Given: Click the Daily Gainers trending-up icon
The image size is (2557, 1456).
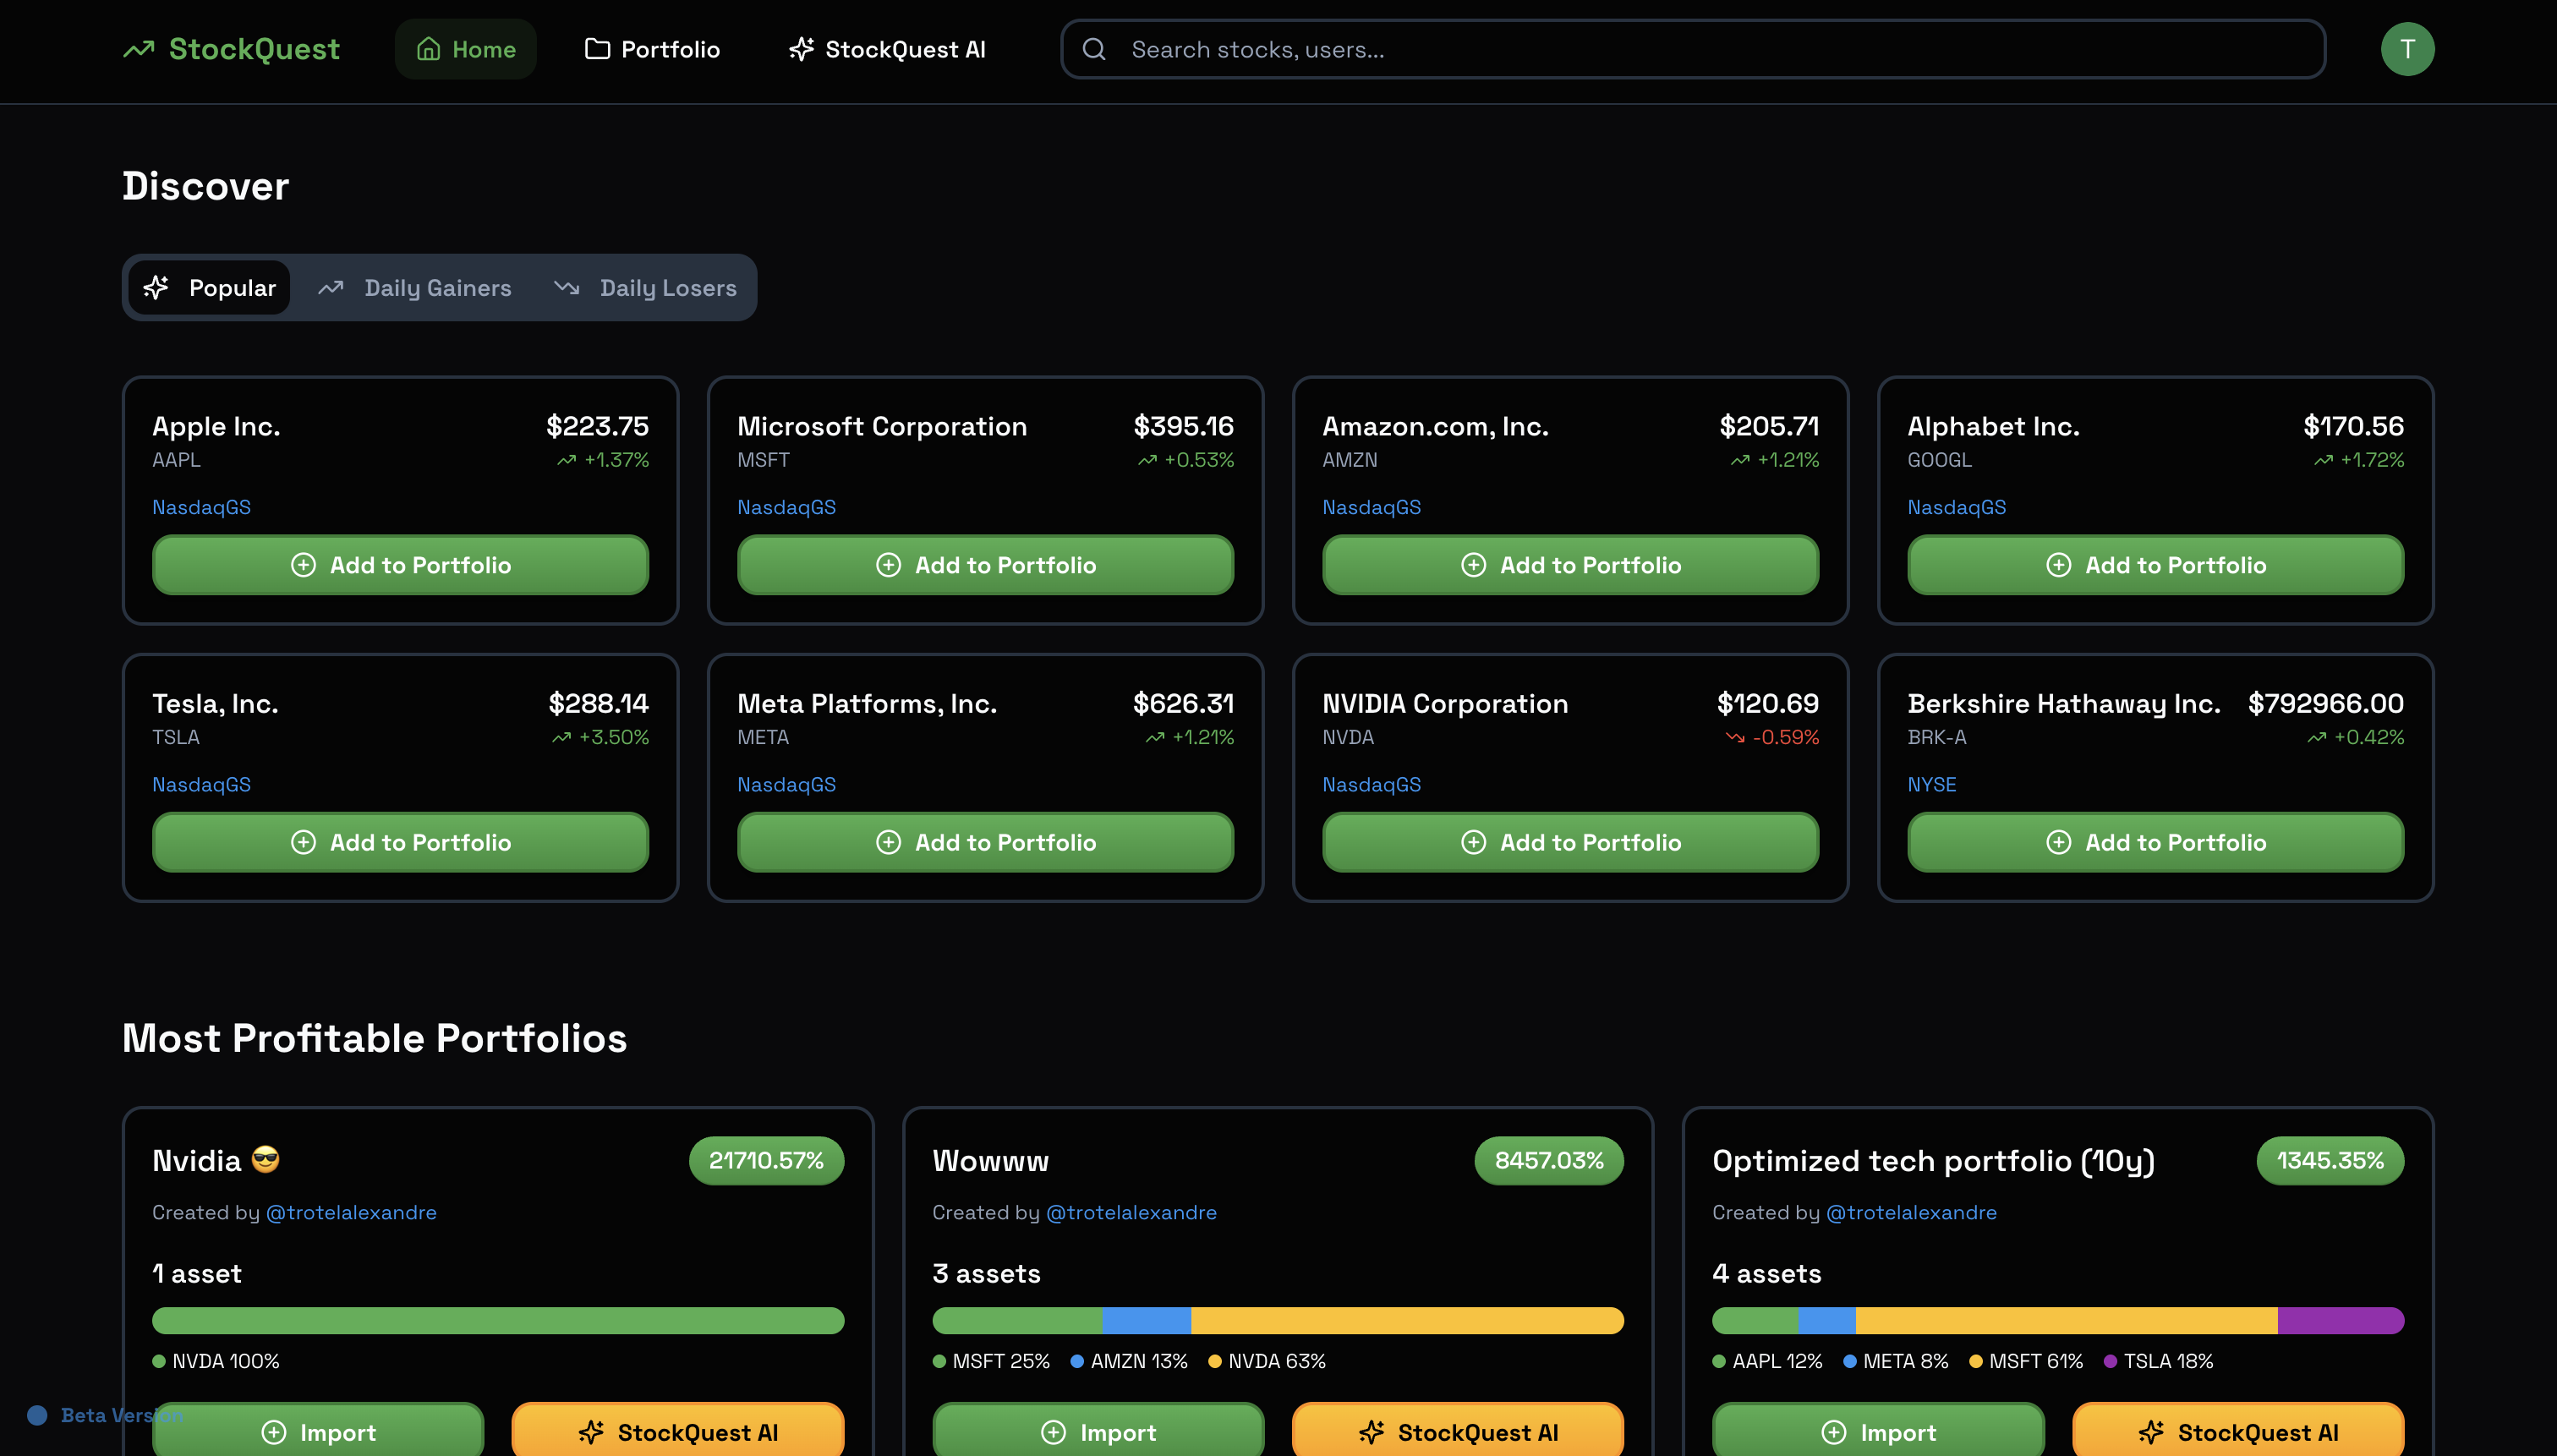Looking at the screenshot, I should 331,288.
